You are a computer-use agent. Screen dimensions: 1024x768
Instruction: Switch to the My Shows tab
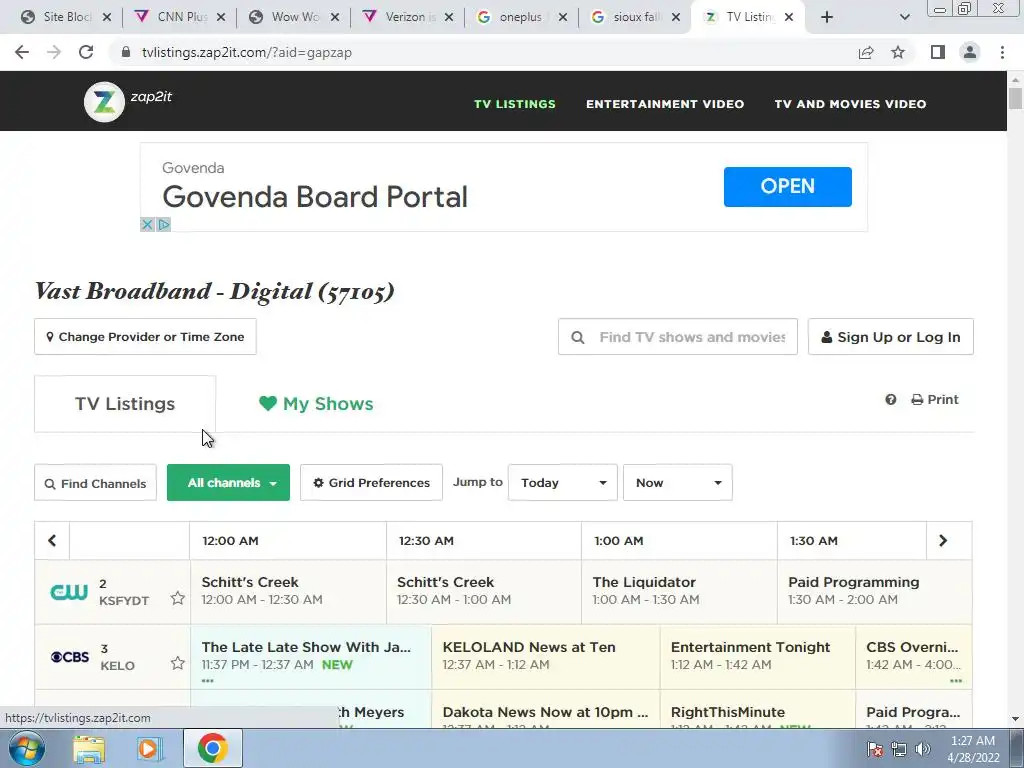(316, 404)
